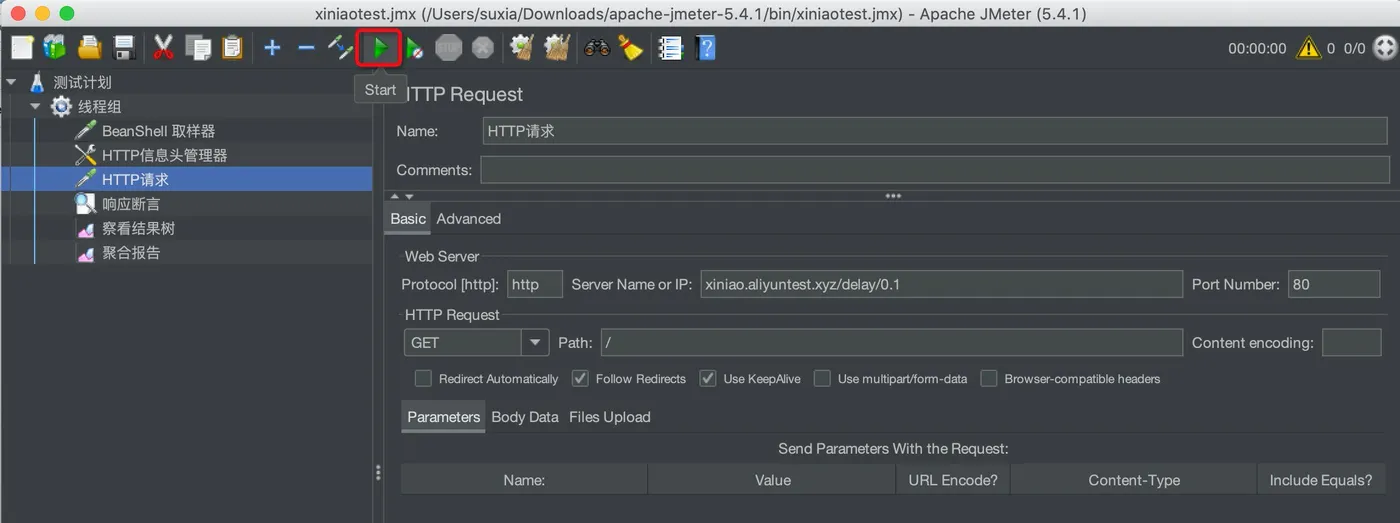Clear all results icon
The image size is (1400, 523).
(556, 47)
